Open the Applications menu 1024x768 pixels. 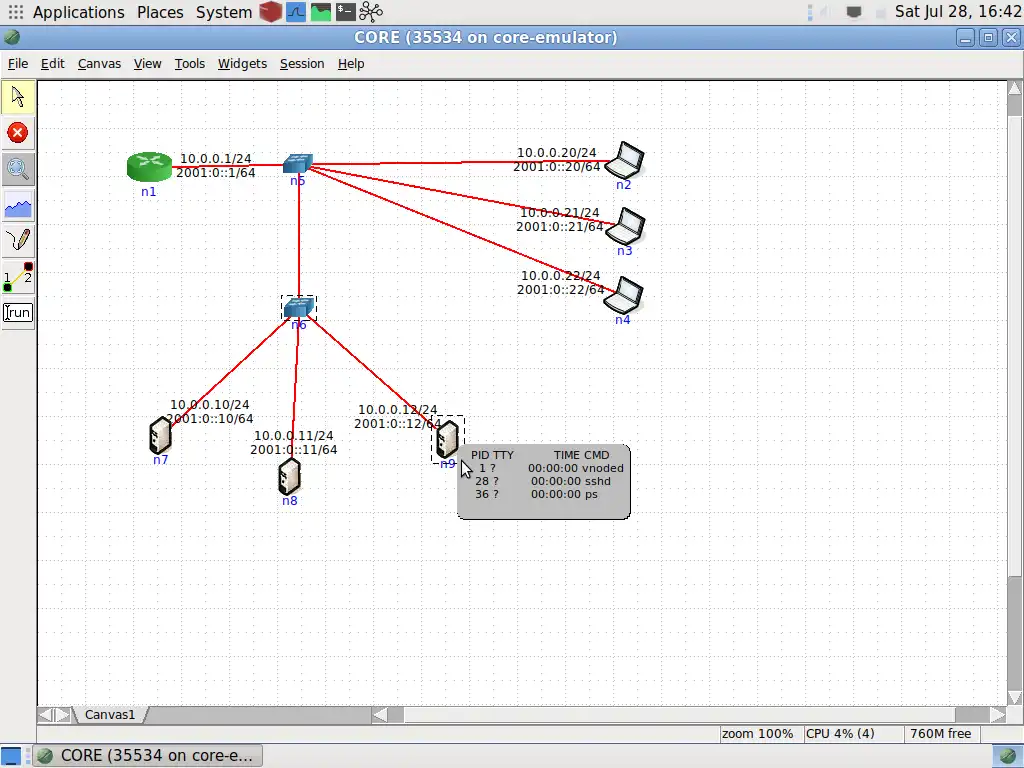point(78,12)
